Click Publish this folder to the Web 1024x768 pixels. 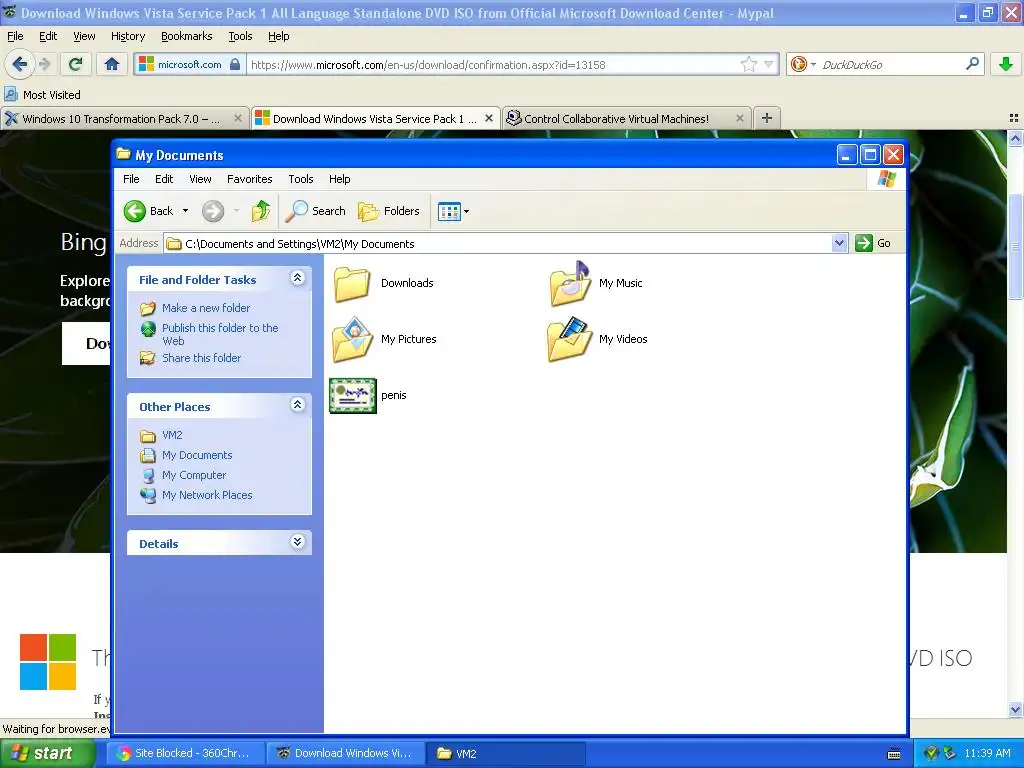(219, 334)
